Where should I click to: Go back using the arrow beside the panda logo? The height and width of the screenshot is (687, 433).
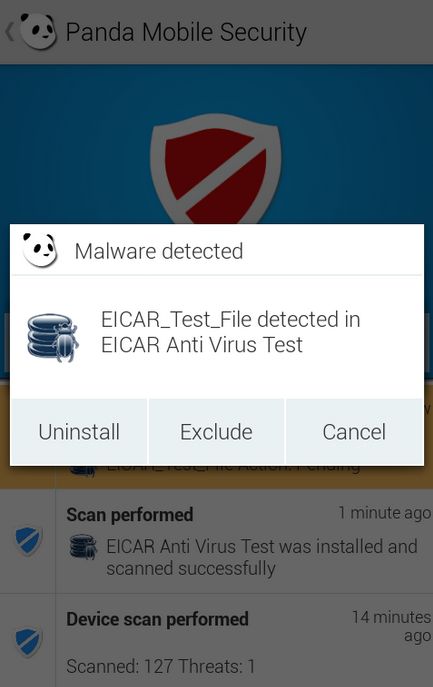click(x=10, y=32)
